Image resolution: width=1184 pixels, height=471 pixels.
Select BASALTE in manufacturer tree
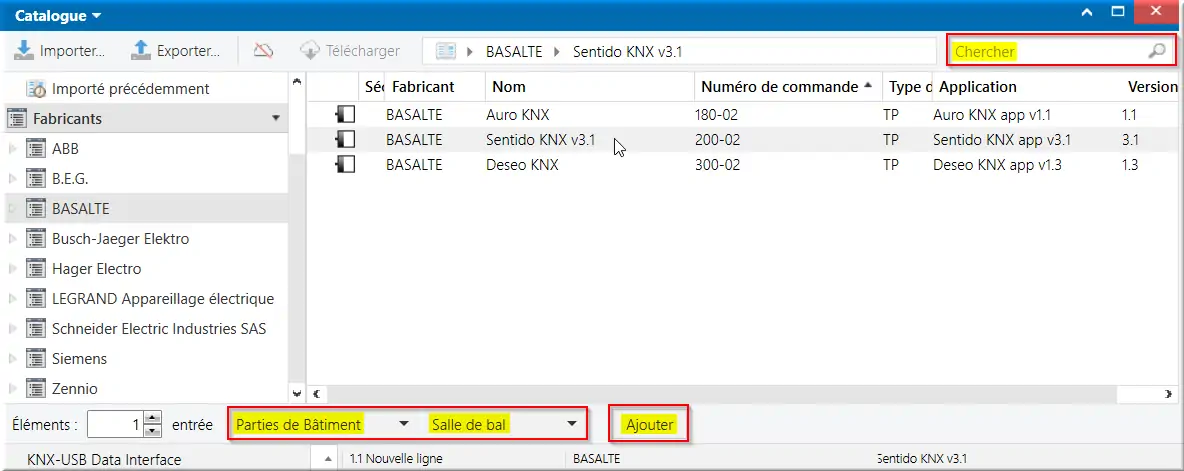tap(81, 209)
